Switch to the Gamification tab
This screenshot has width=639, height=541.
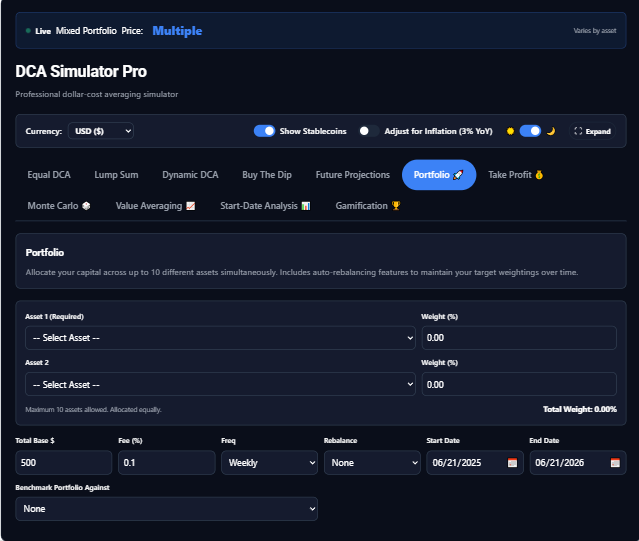pos(368,206)
